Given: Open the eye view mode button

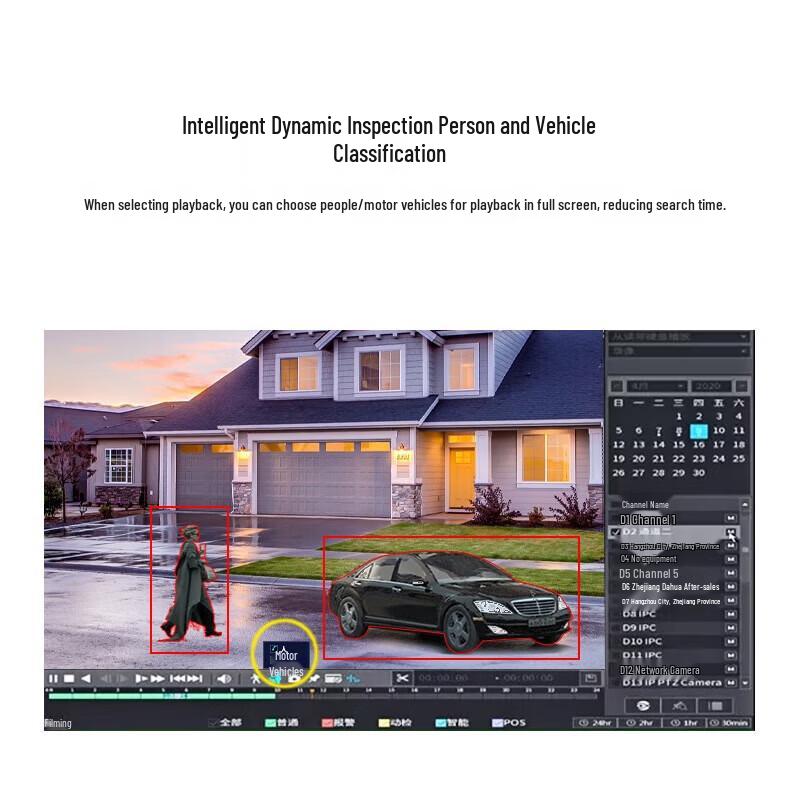Looking at the screenshot, I should pos(643,706).
